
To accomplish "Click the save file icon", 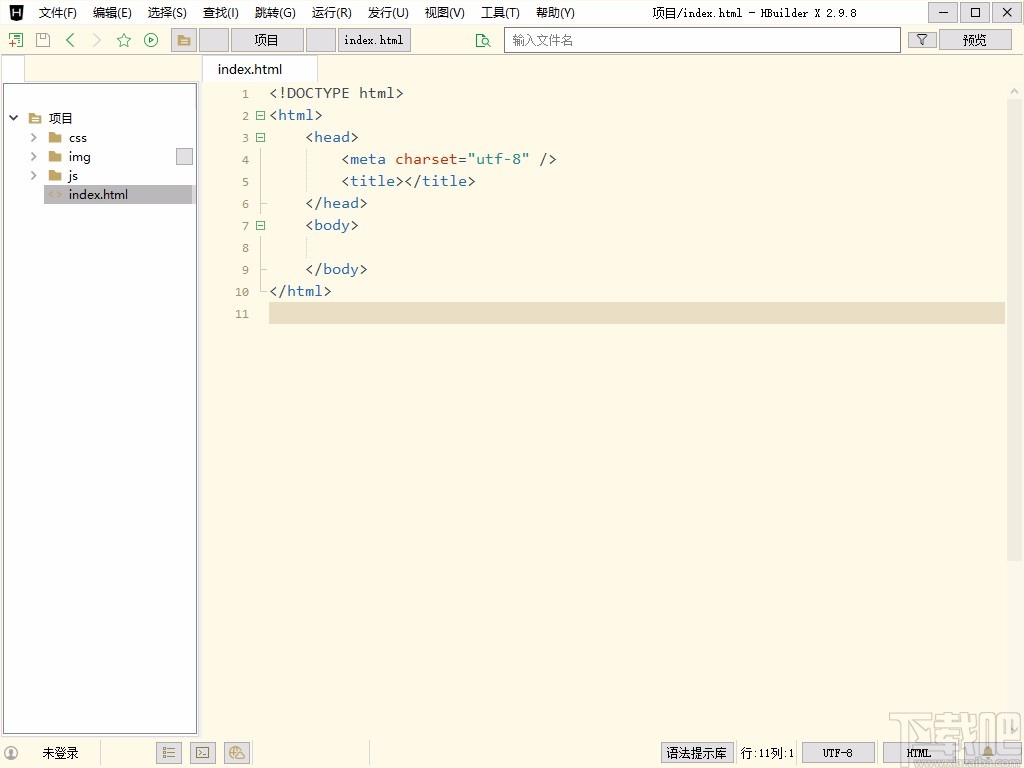I will pyautogui.click(x=42, y=40).
